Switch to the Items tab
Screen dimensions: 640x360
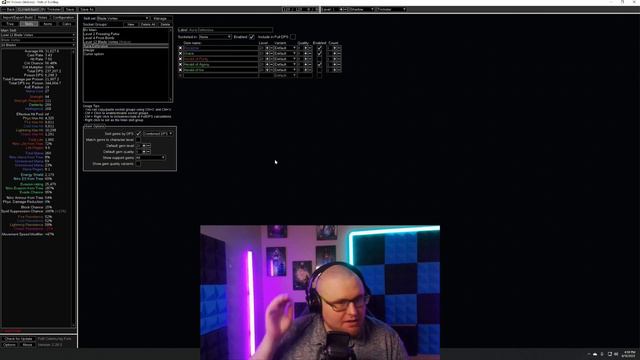click(48, 24)
